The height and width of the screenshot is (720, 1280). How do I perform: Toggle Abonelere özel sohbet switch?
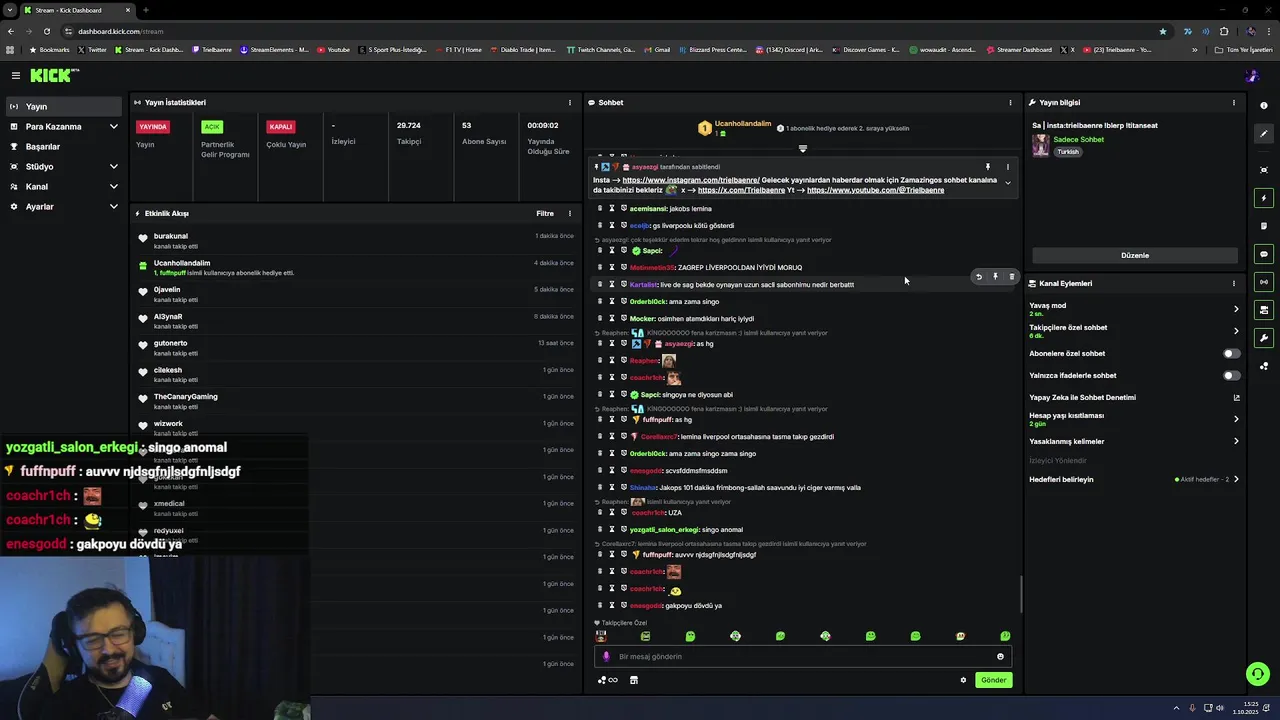(x=1232, y=353)
